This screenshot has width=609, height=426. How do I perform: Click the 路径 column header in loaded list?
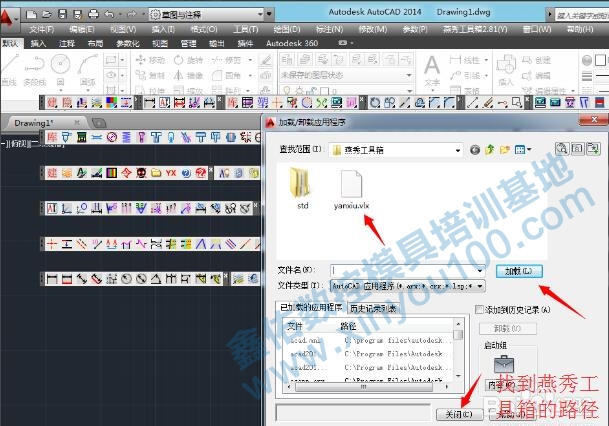coord(348,326)
